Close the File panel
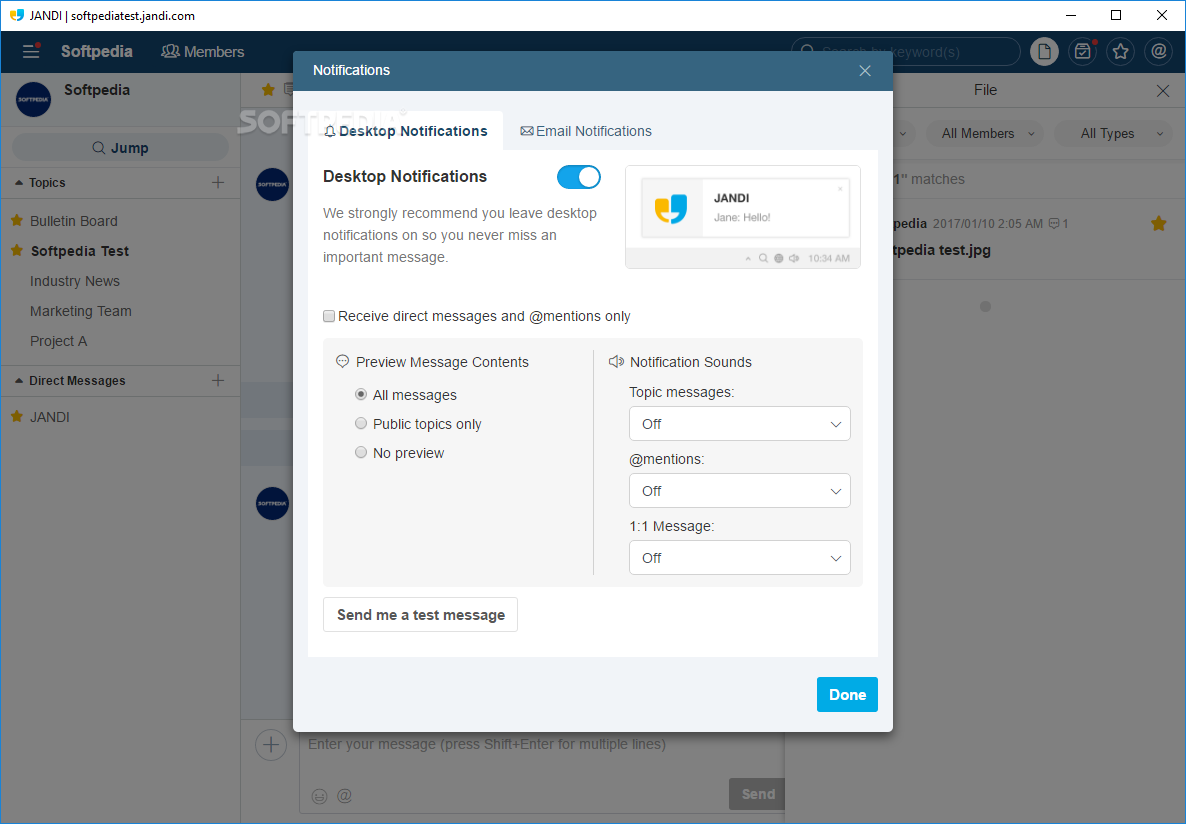The height and width of the screenshot is (824, 1186). pyautogui.click(x=1163, y=91)
